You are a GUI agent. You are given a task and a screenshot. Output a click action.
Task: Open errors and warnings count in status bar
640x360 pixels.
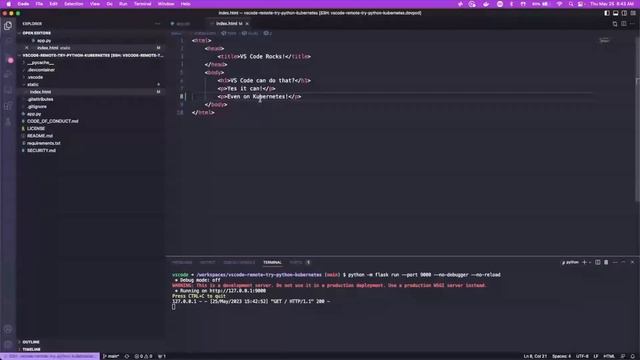click(x=143, y=356)
